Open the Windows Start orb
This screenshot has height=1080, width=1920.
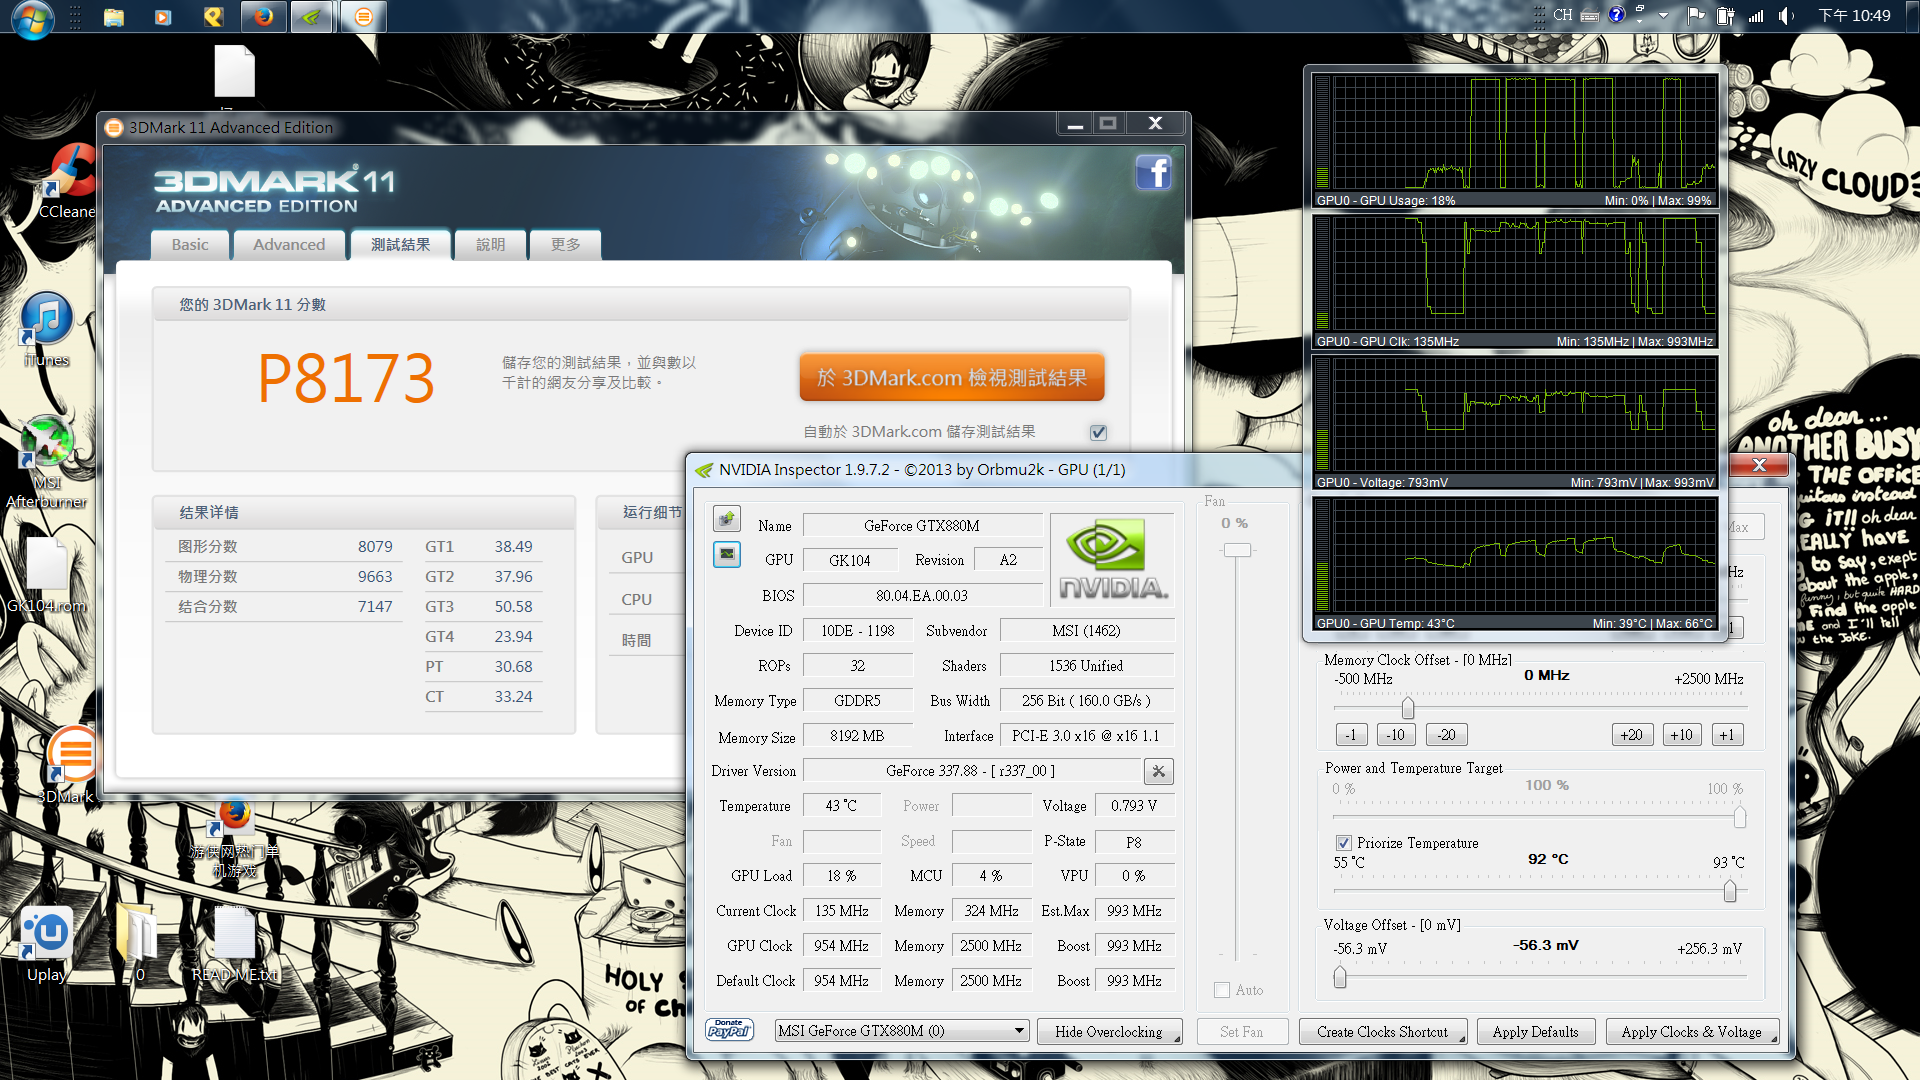tap(32, 17)
